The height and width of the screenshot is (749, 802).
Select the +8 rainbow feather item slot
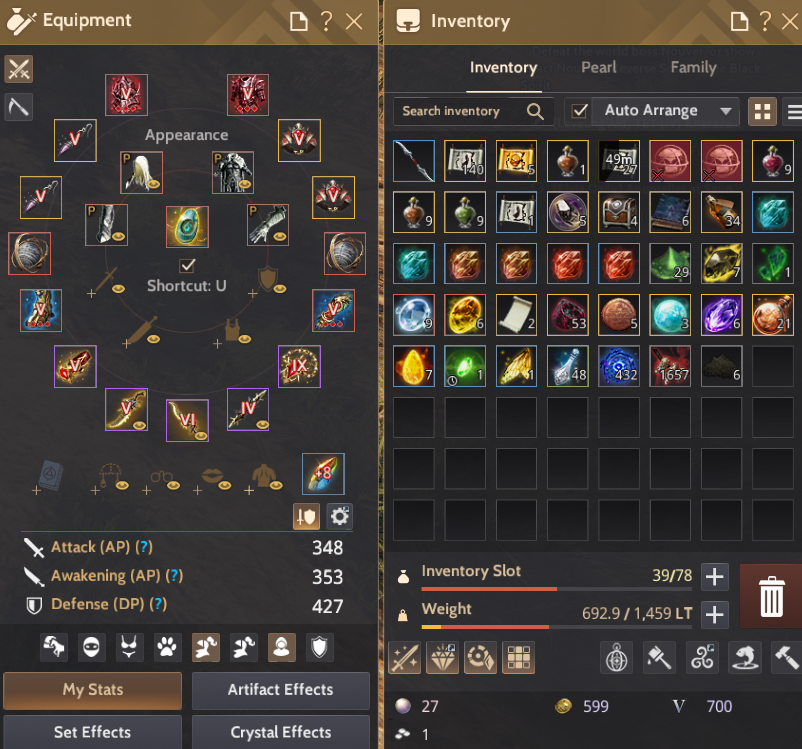323,474
